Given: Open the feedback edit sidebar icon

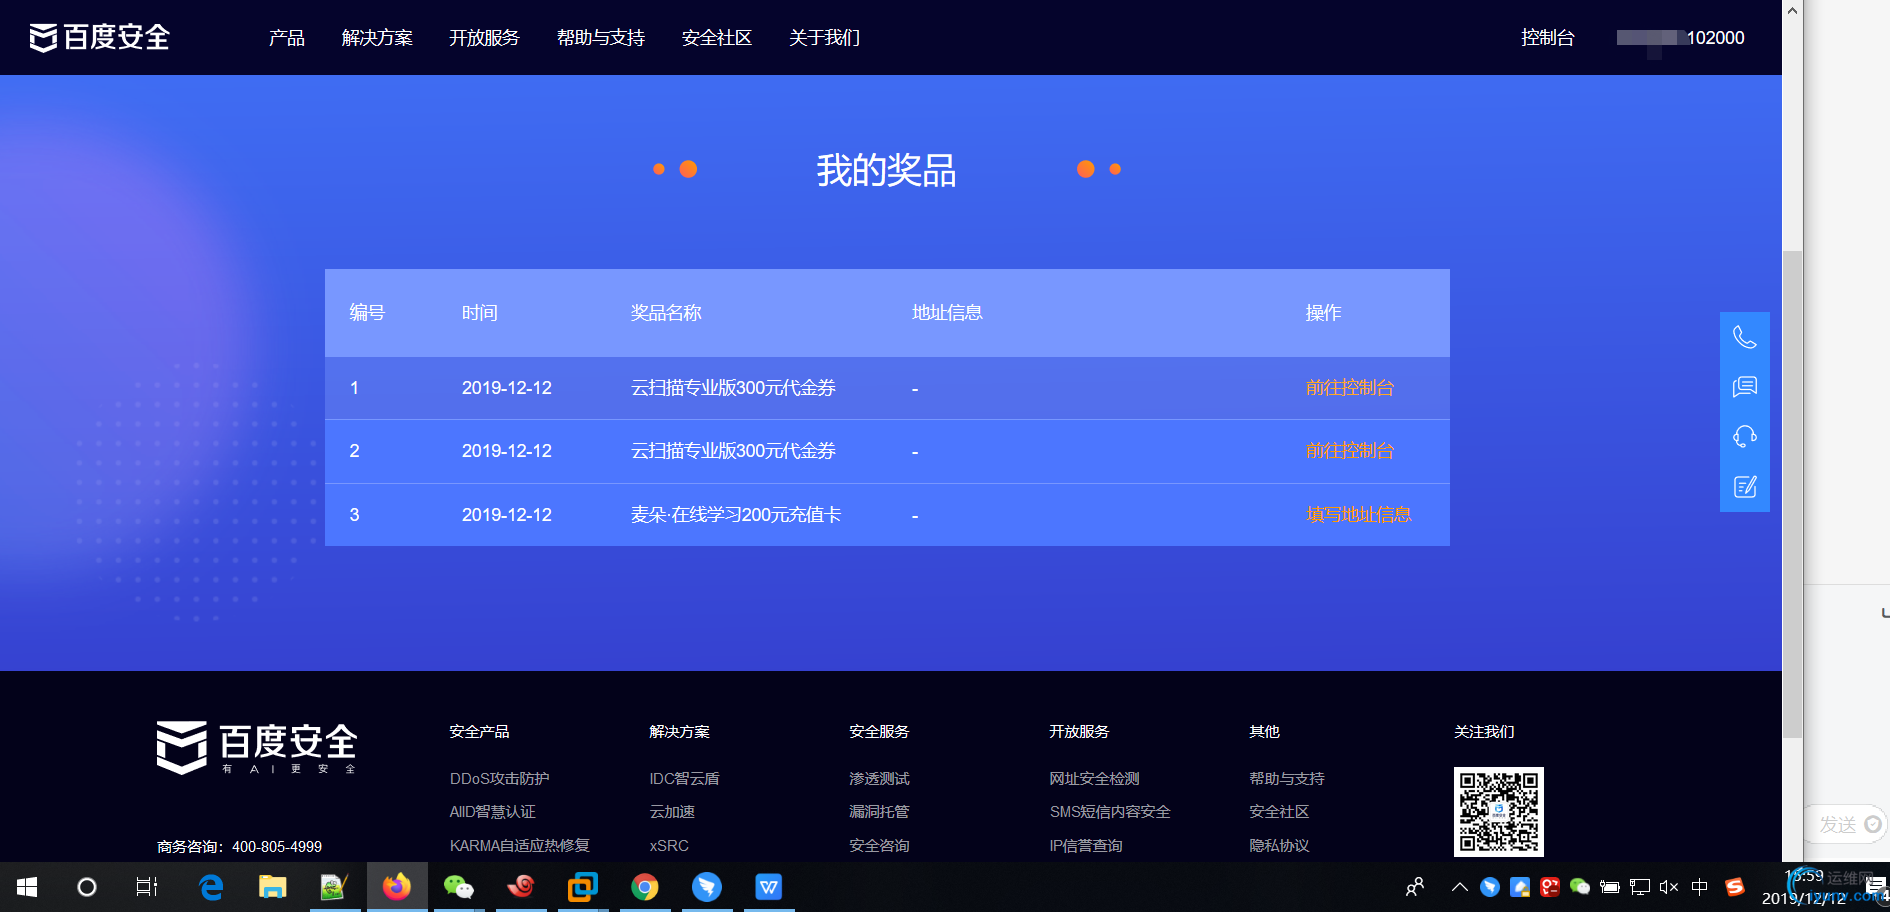Looking at the screenshot, I should [x=1745, y=487].
